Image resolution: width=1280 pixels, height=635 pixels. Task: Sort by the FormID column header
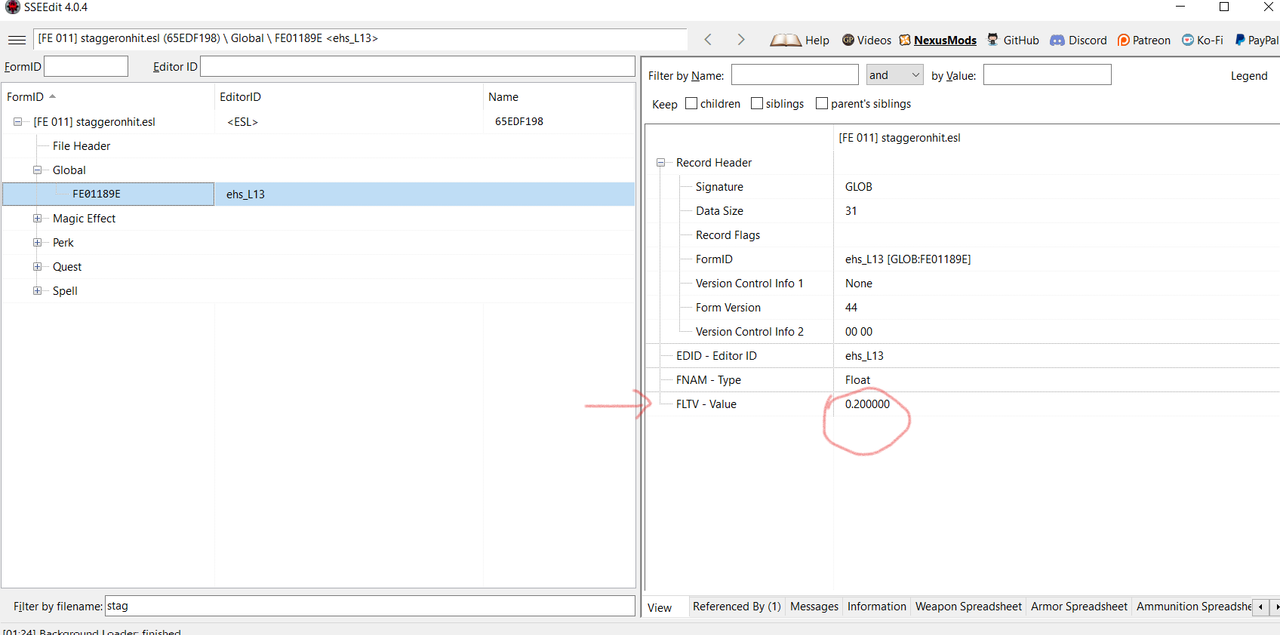(x=107, y=97)
